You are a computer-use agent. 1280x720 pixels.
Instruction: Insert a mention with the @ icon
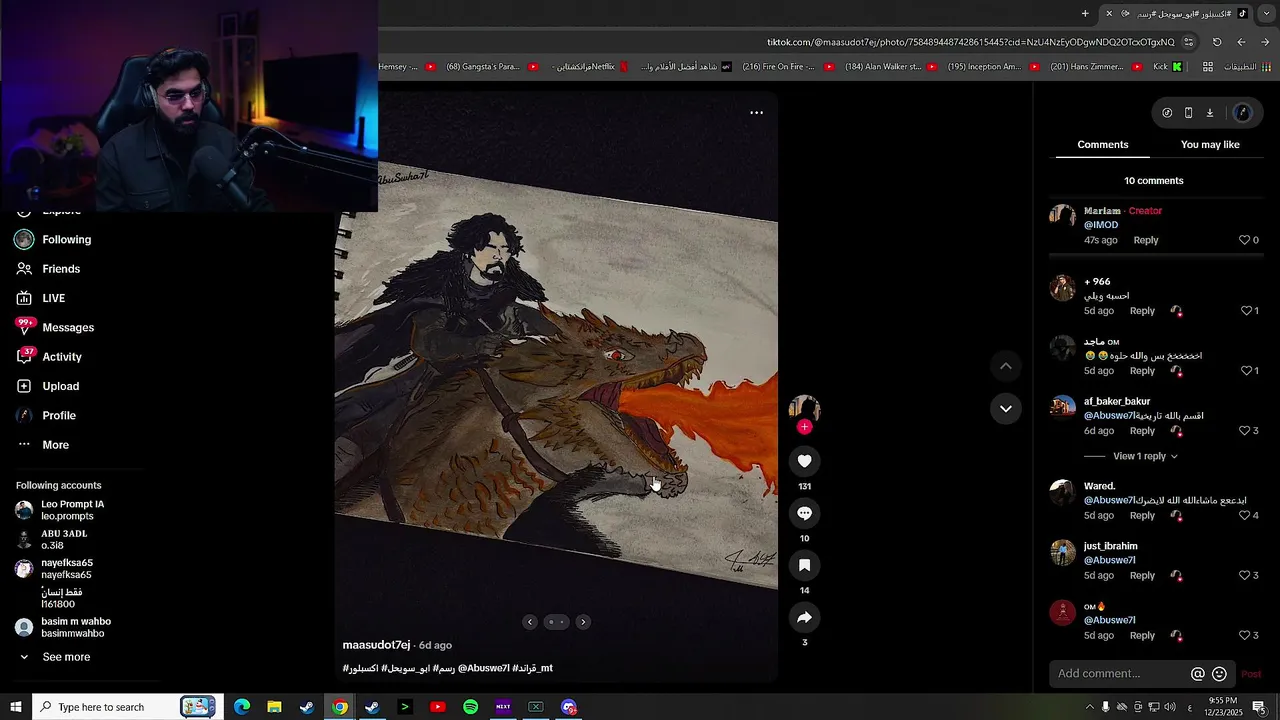[x=1197, y=674]
